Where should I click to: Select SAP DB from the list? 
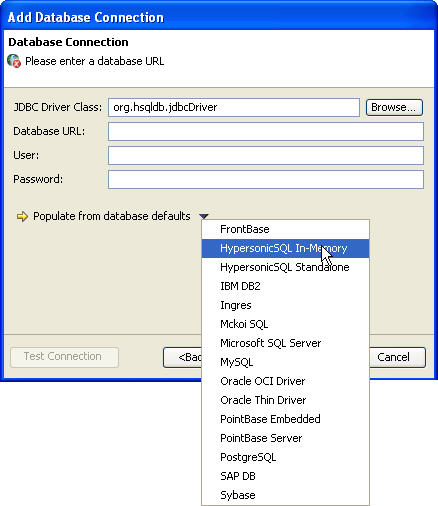[x=285, y=476]
